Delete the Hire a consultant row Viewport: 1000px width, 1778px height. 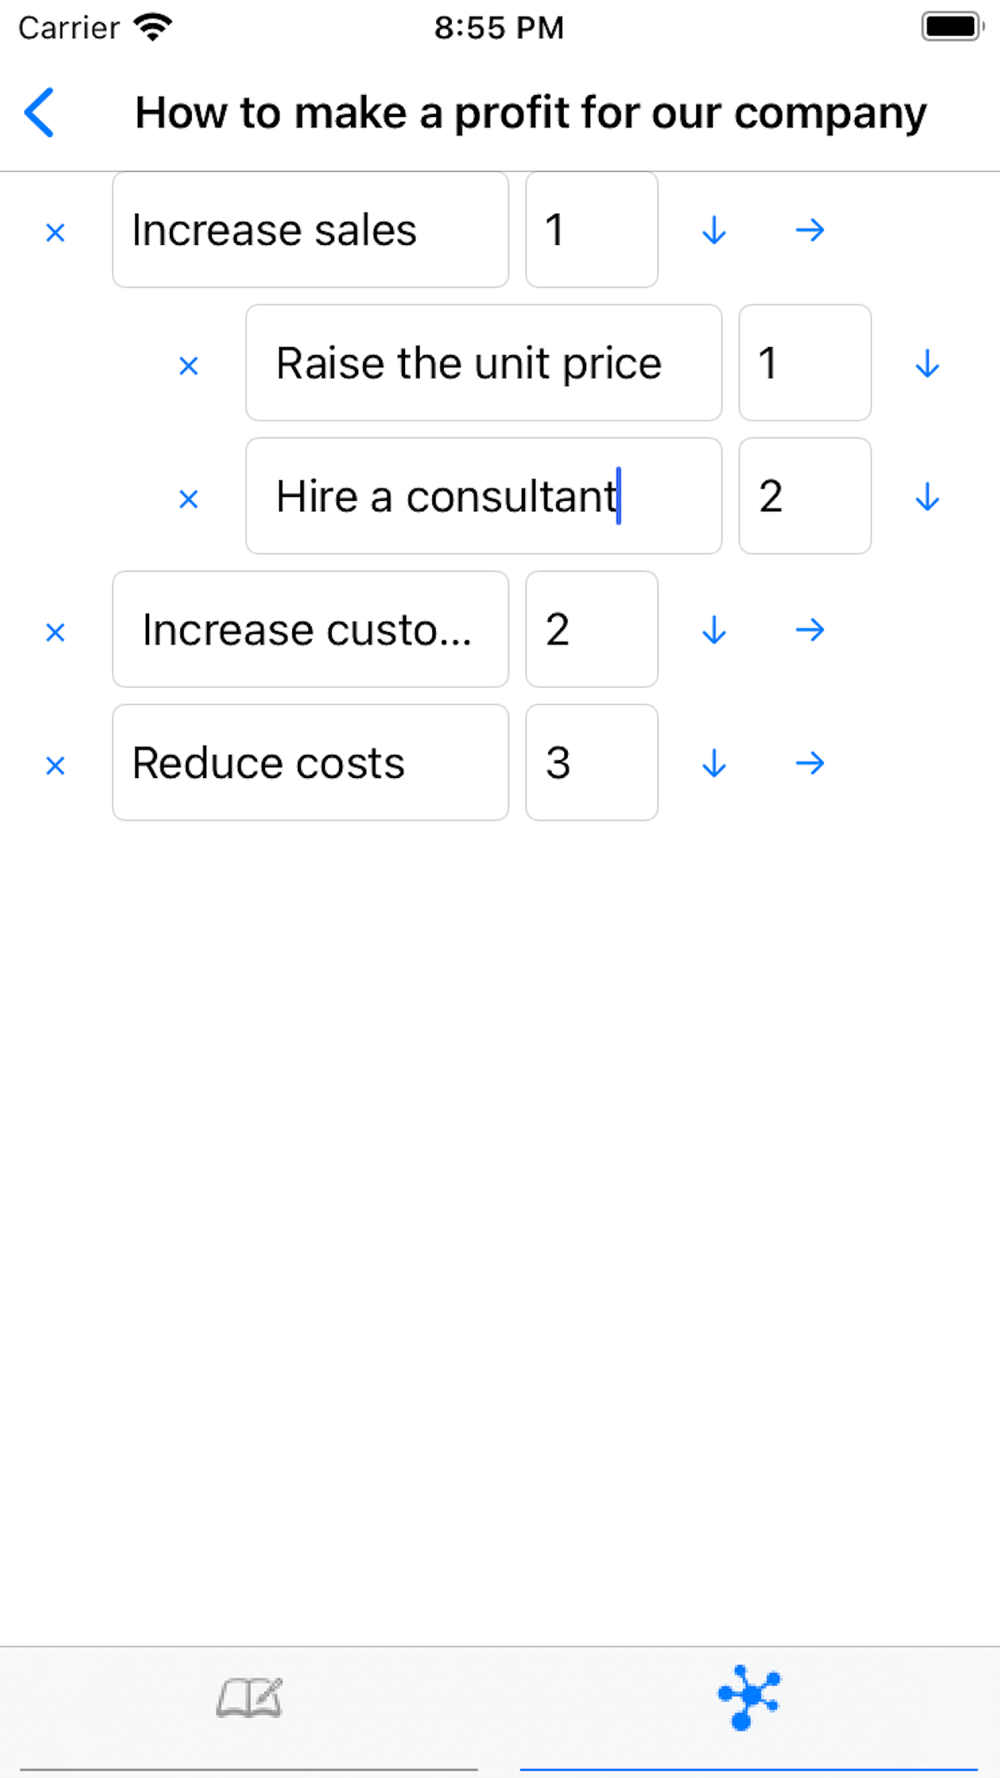[x=188, y=498]
